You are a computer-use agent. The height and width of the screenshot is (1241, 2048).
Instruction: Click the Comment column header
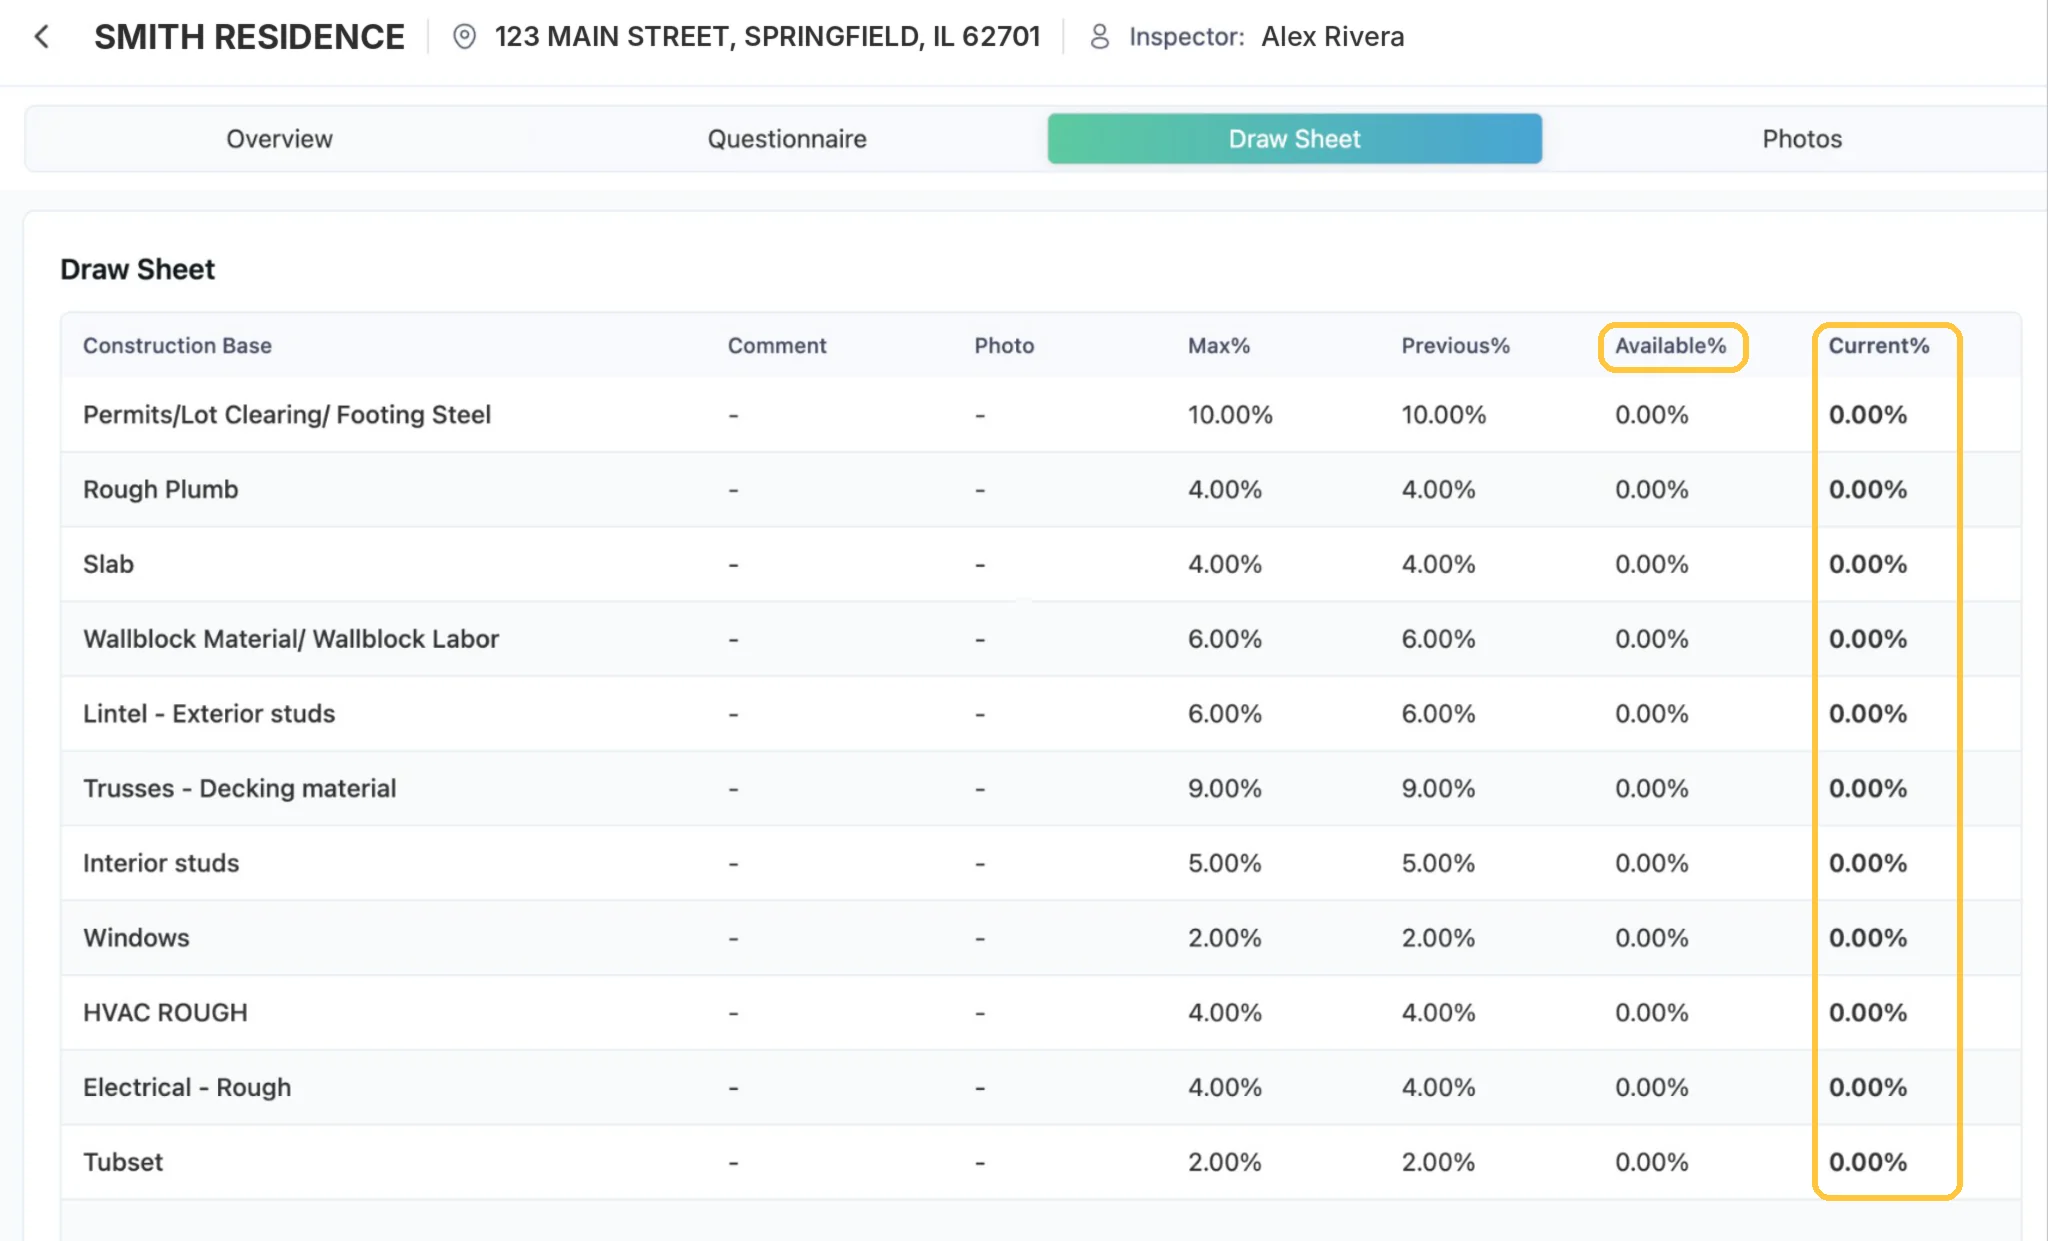pyautogui.click(x=777, y=346)
